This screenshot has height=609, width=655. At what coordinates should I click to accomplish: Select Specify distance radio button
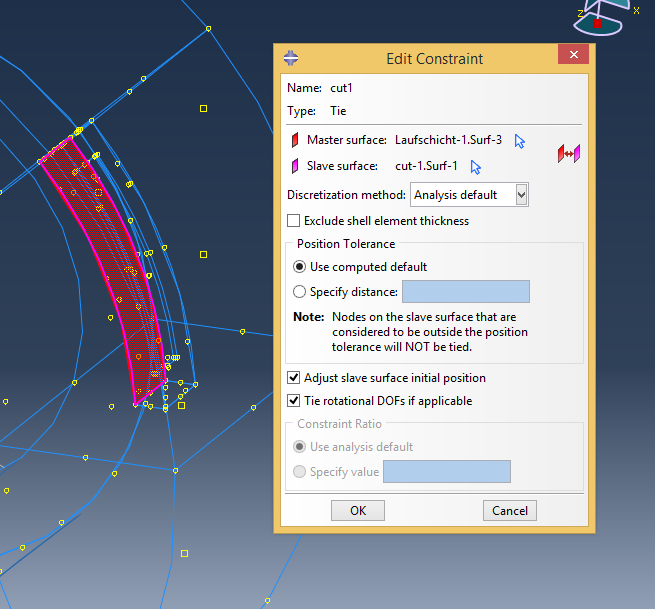coord(300,292)
